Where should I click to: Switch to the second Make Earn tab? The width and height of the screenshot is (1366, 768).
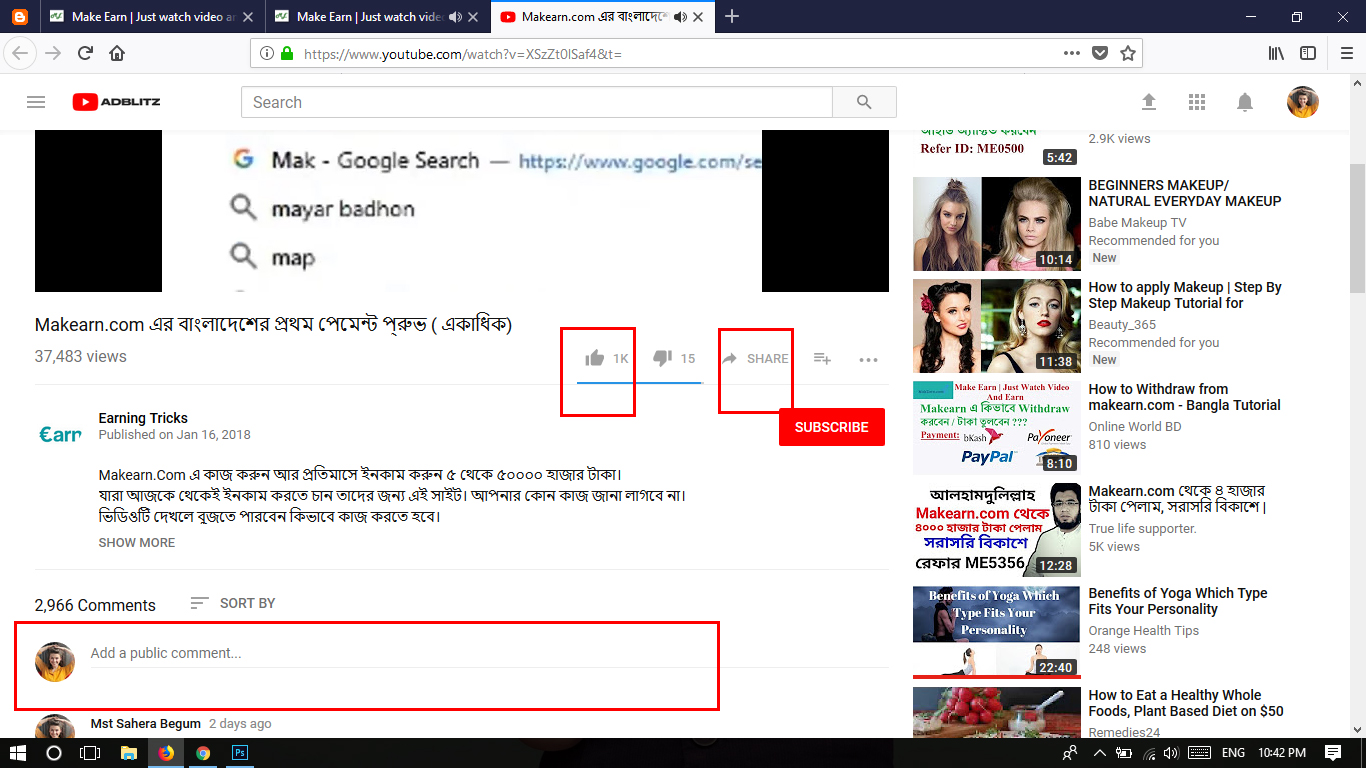(362, 17)
